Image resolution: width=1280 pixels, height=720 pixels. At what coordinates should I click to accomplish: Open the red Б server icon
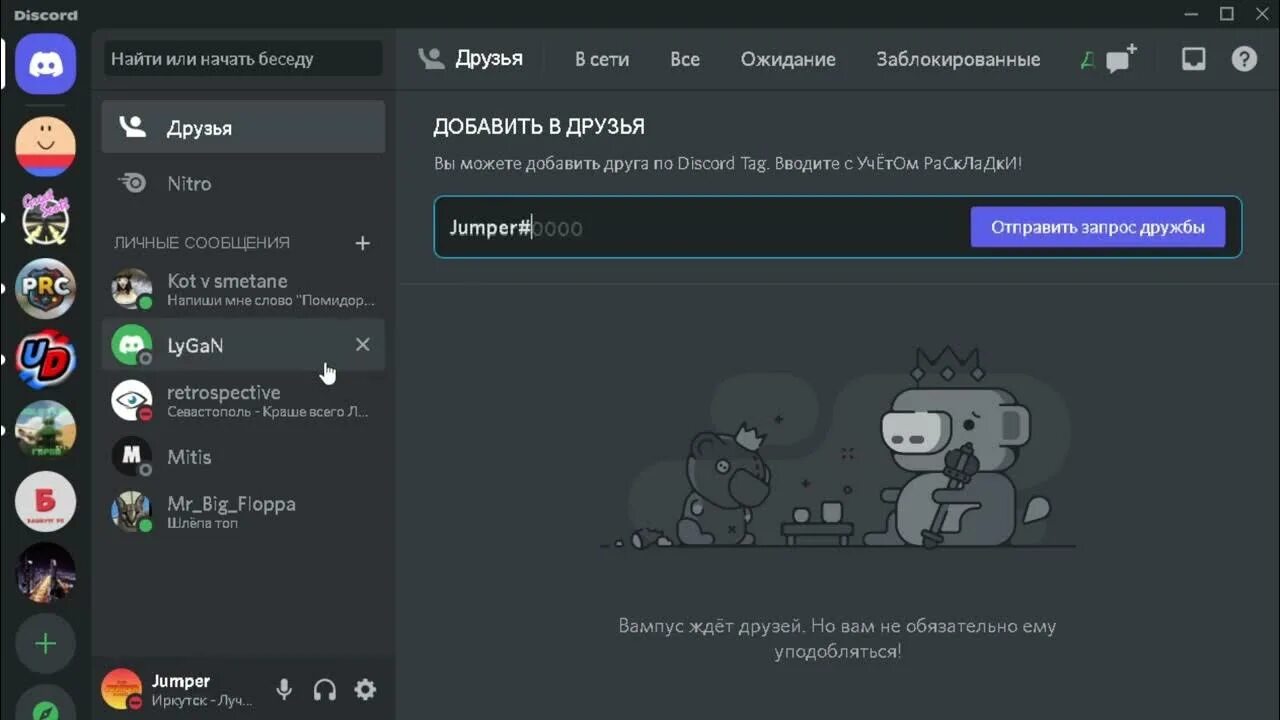(45, 501)
